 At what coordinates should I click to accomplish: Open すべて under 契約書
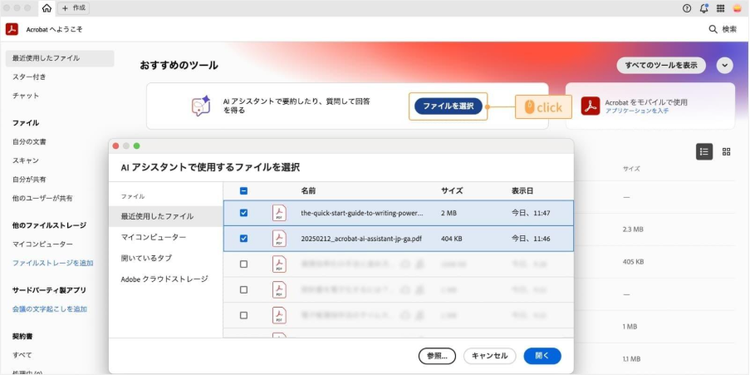point(22,355)
